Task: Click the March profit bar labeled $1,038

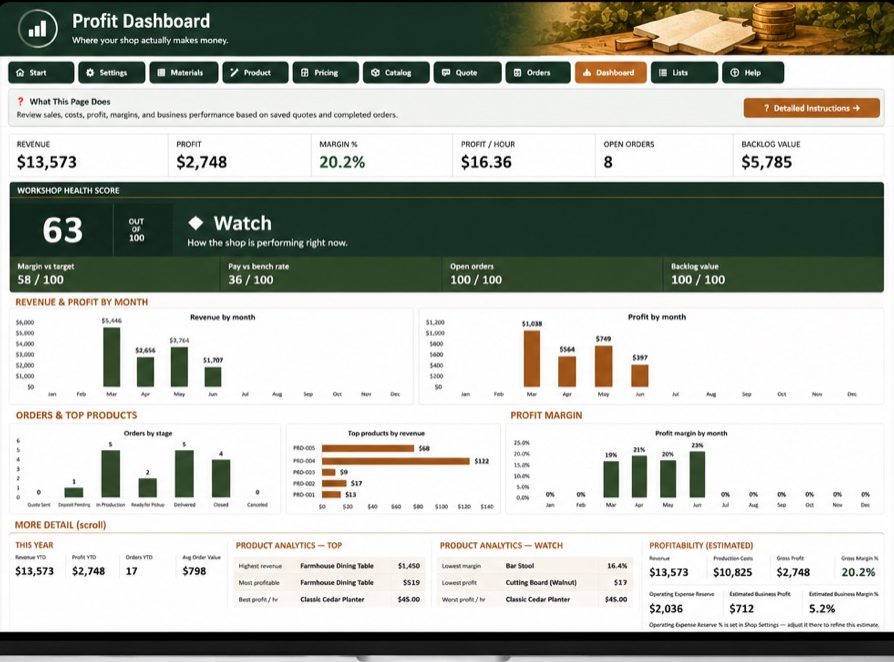Action: (x=532, y=359)
